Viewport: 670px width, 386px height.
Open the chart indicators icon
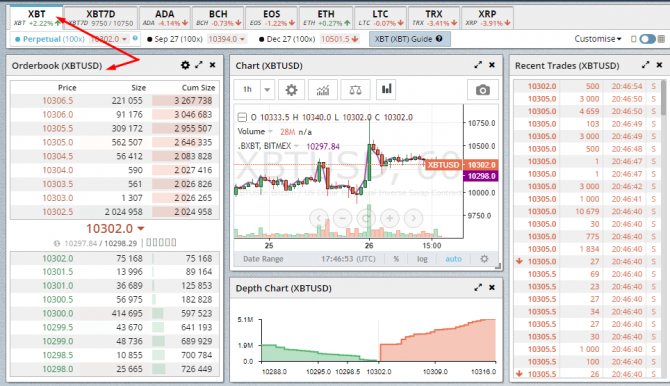pos(323,89)
